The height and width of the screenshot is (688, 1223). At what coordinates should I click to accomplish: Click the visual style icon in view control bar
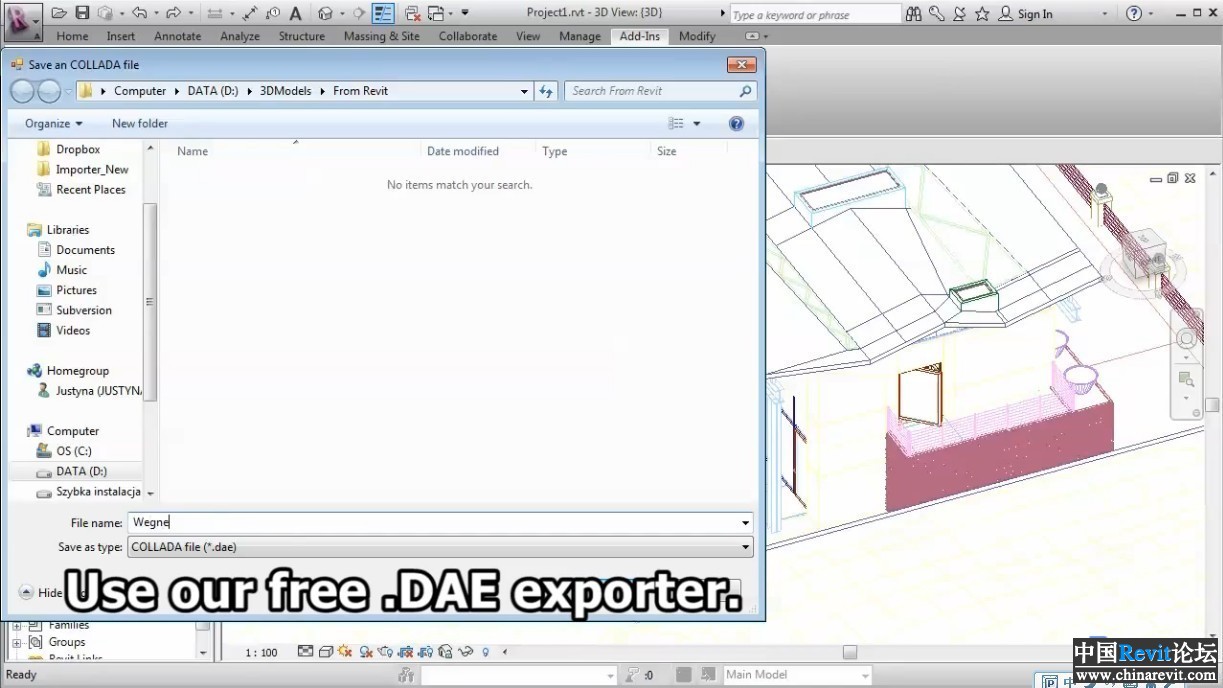[x=326, y=652]
